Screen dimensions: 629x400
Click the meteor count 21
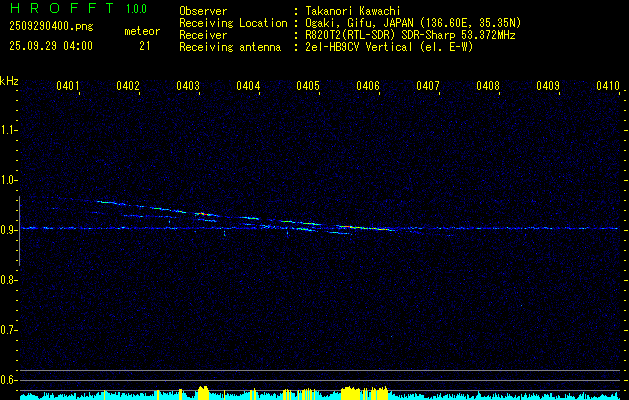tap(145, 46)
